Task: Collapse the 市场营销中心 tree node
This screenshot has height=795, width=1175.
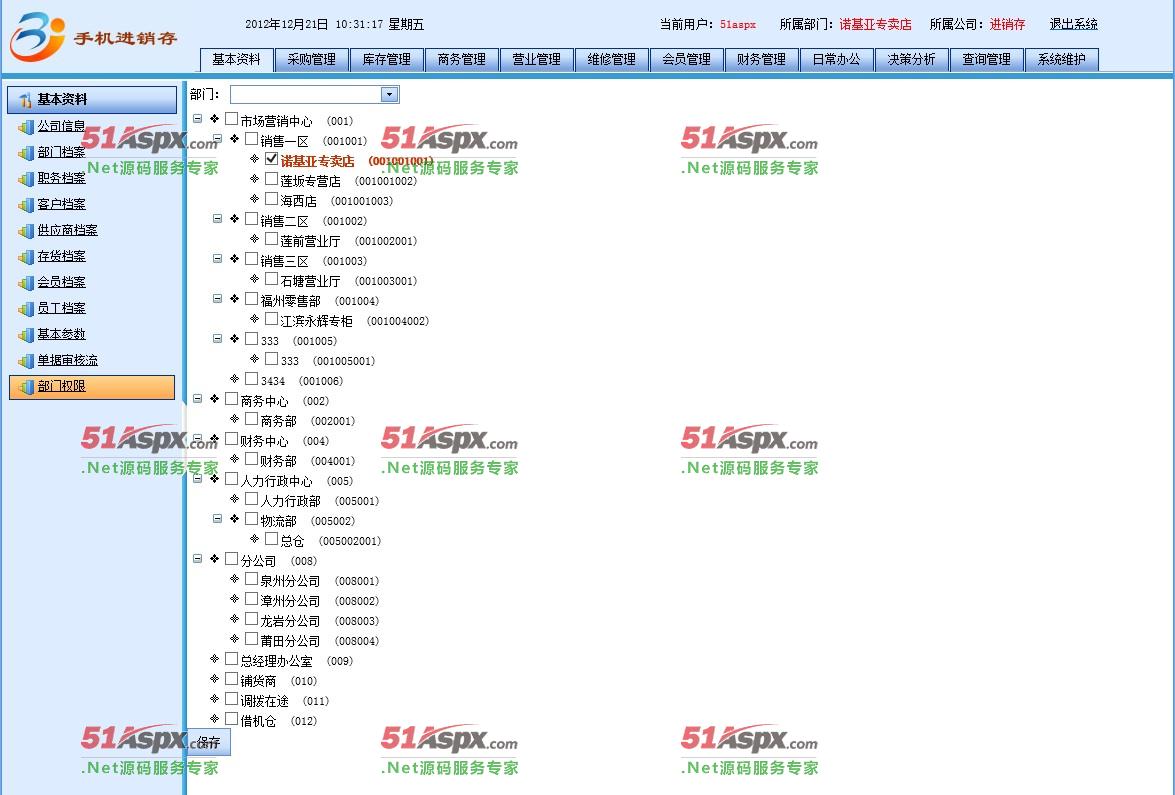Action: pyautogui.click(x=197, y=119)
